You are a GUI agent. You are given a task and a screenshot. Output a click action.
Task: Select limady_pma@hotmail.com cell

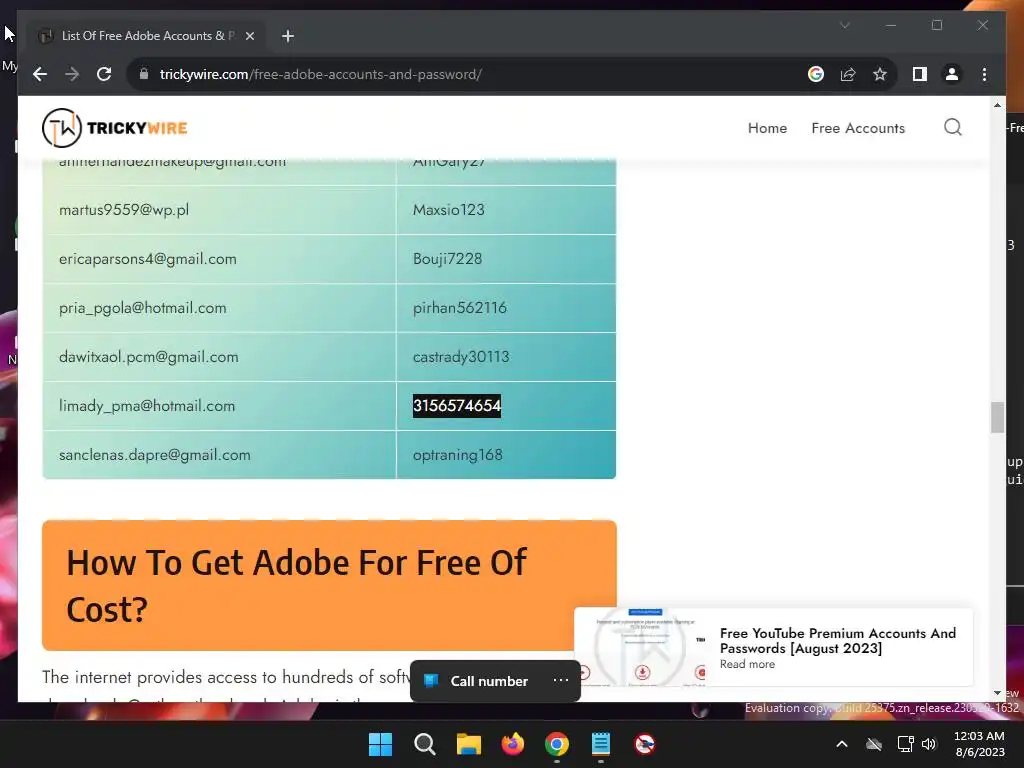pyautogui.click(x=219, y=406)
